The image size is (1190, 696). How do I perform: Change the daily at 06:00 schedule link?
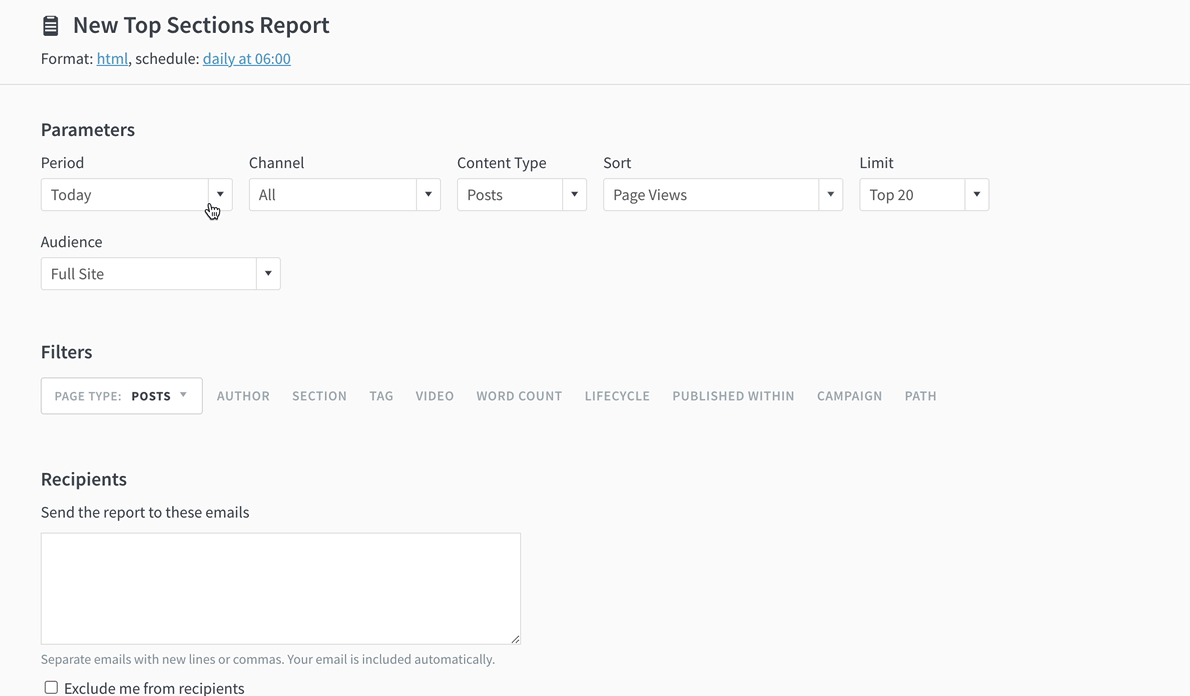(x=247, y=58)
